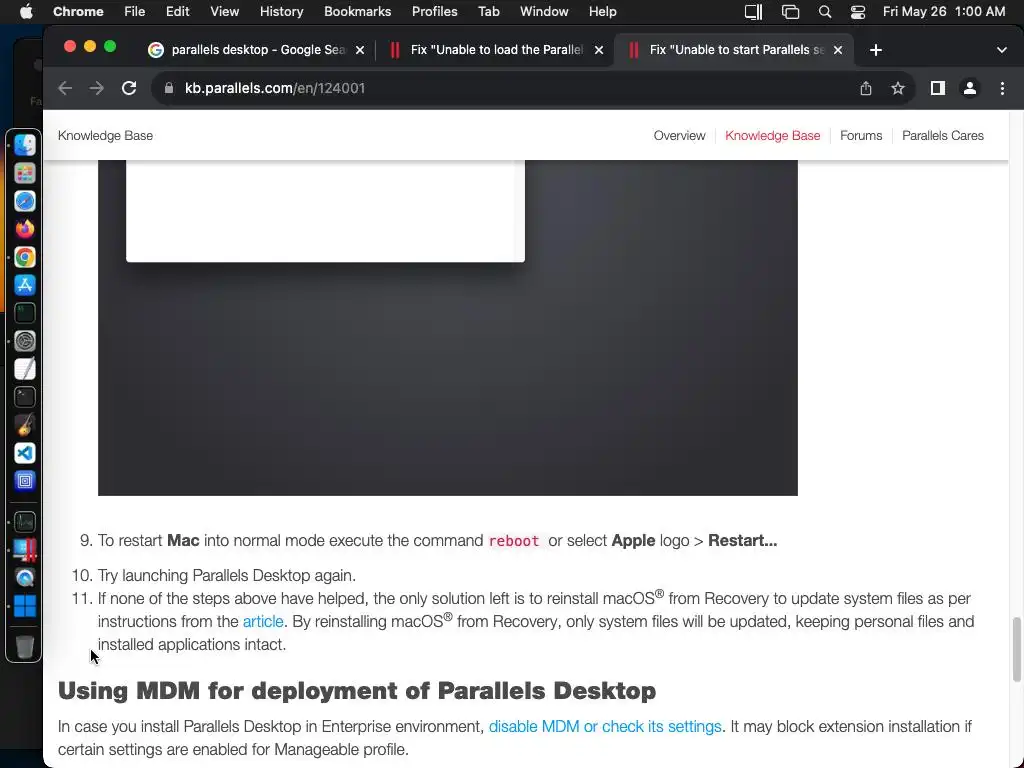This screenshot has height=768, width=1024.
Task: Launch Firefox from the dock
Action: pyautogui.click(x=25, y=229)
